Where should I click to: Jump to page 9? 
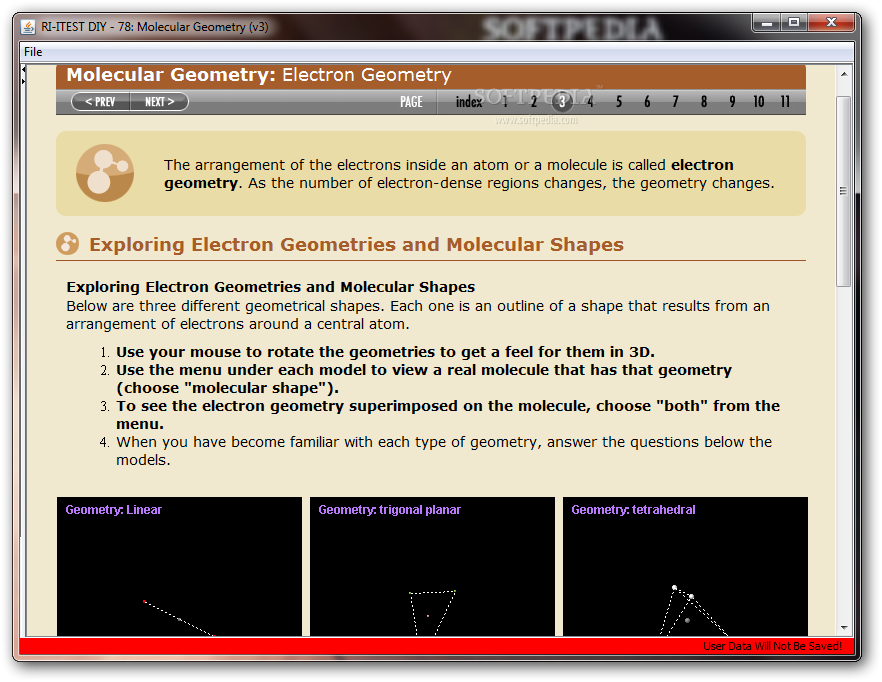pyautogui.click(x=732, y=102)
